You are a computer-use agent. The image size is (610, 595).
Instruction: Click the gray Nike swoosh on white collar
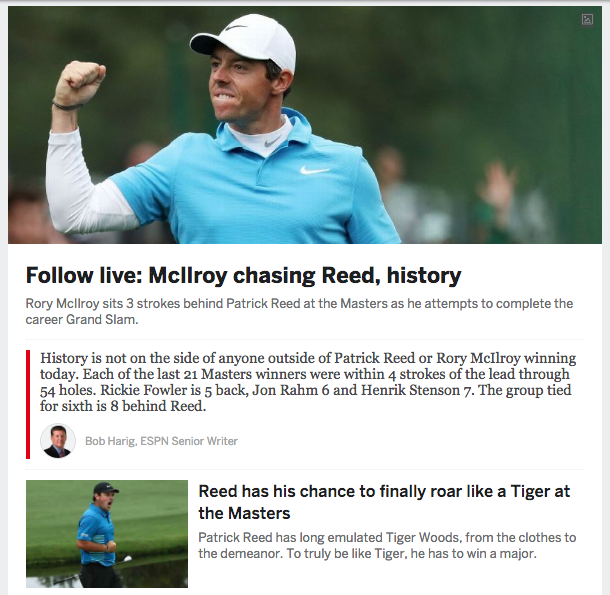272,142
